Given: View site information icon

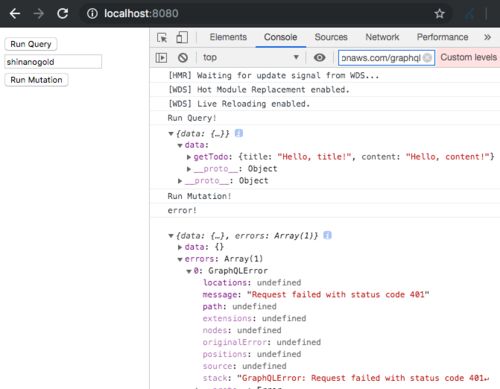Looking at the screenshot, I should pos(92,14).
